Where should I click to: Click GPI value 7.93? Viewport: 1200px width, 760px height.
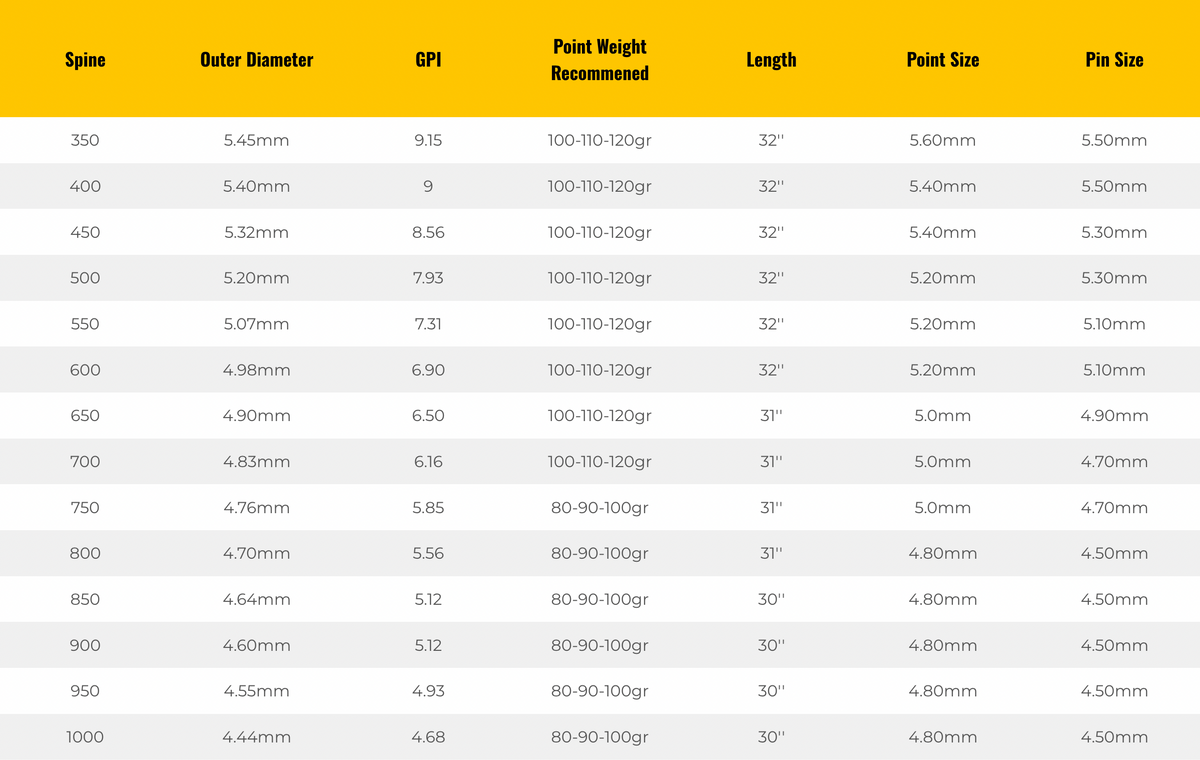click(428, 278)
